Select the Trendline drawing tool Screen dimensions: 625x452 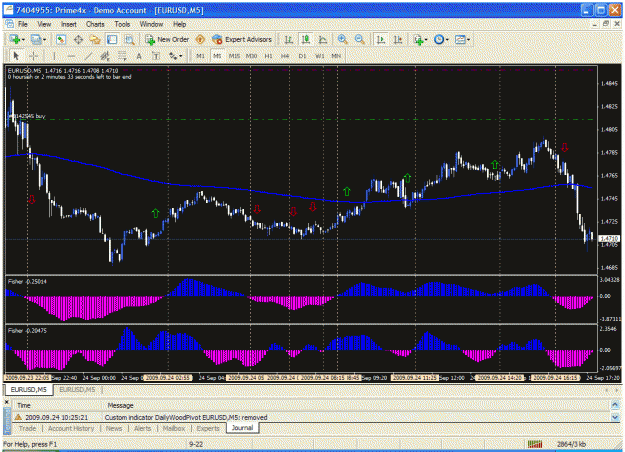click(x=88, y=56)
